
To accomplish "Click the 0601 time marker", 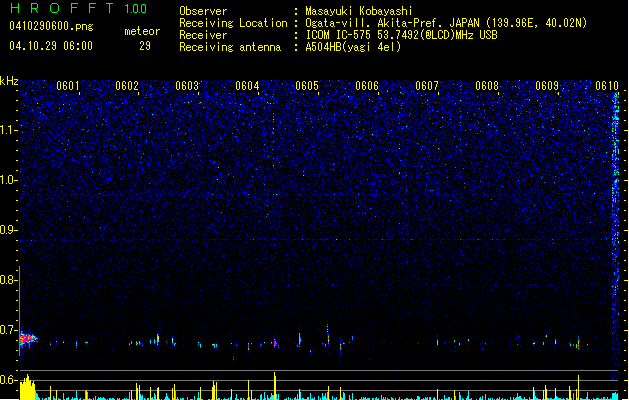I will [x=67, y=86].
